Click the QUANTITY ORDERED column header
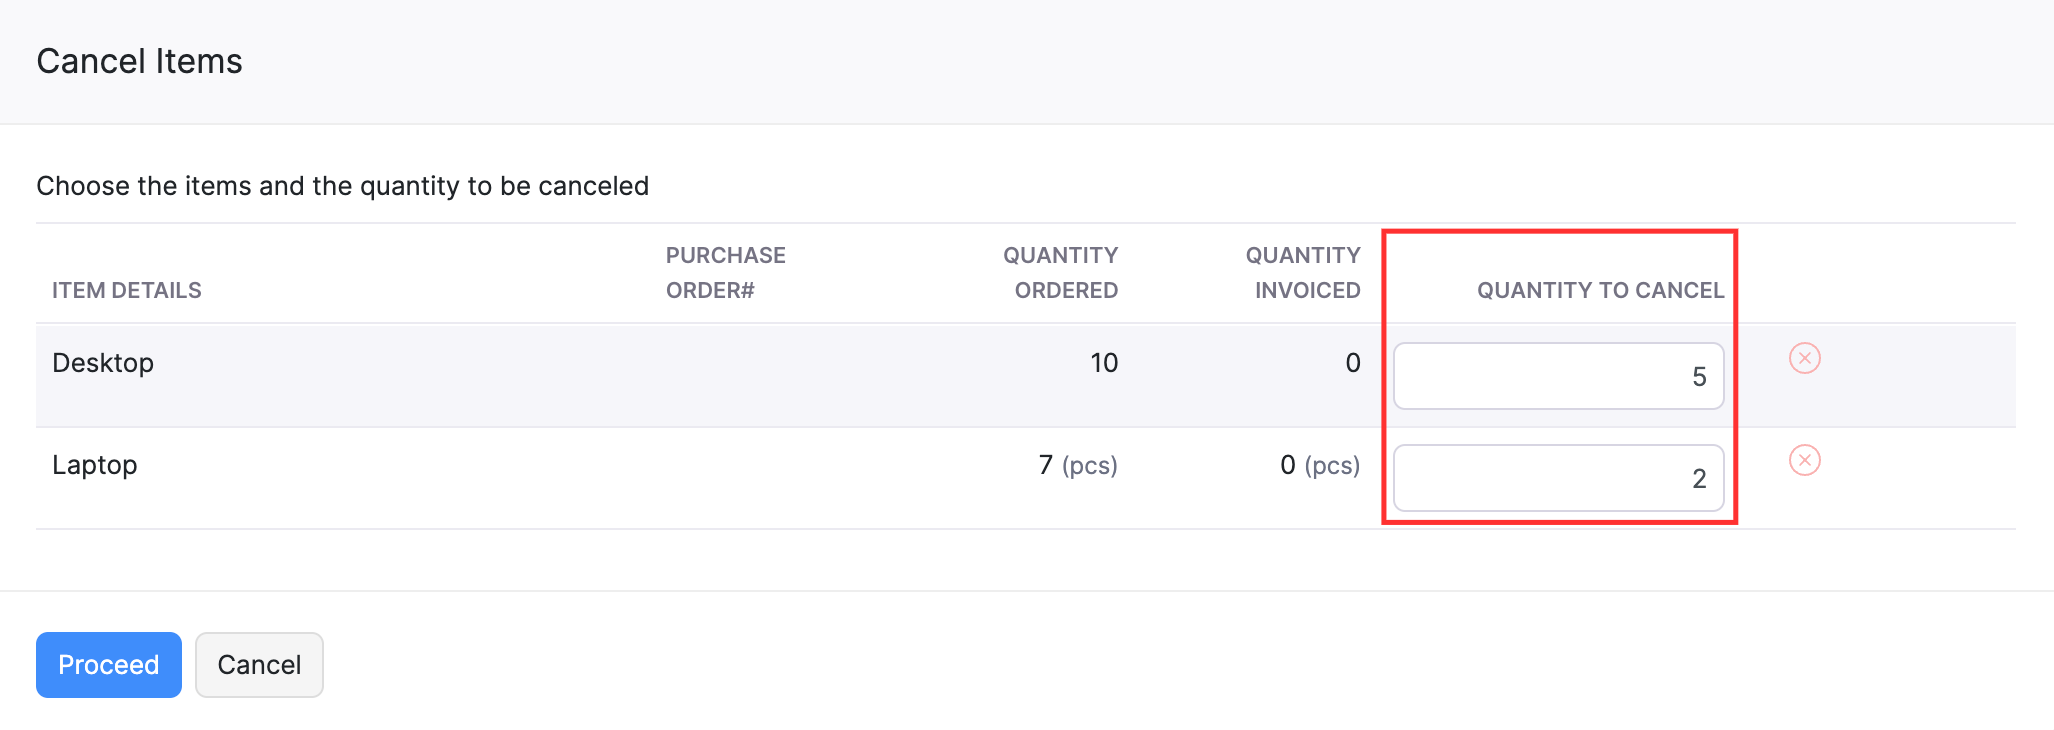Viewport: 2054px width, 730px height. point(1061,272)
